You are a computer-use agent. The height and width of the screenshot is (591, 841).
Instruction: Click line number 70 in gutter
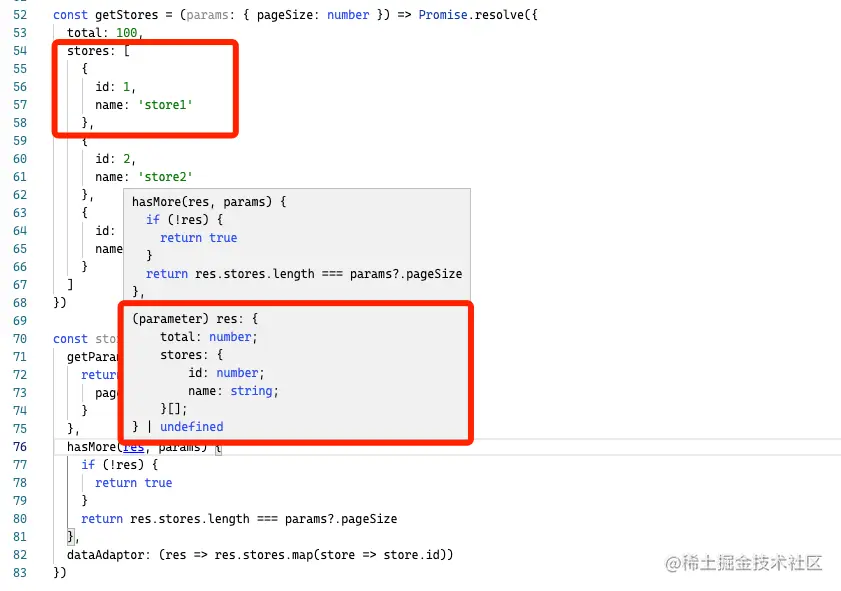point(20,339)
